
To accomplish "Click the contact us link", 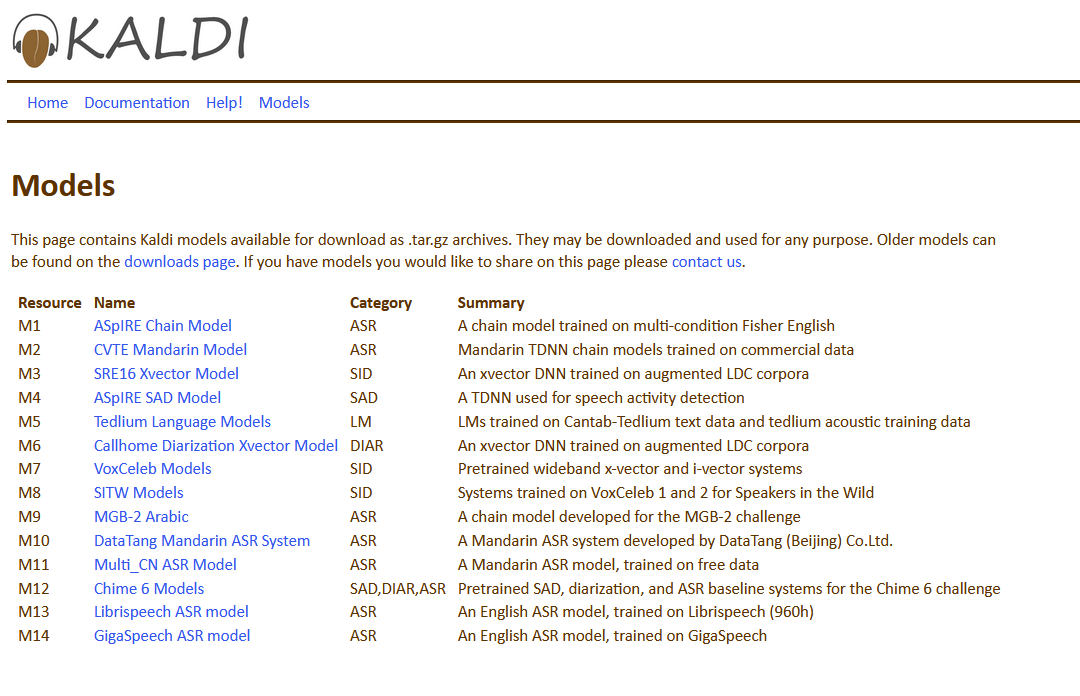I will (707, 262).
